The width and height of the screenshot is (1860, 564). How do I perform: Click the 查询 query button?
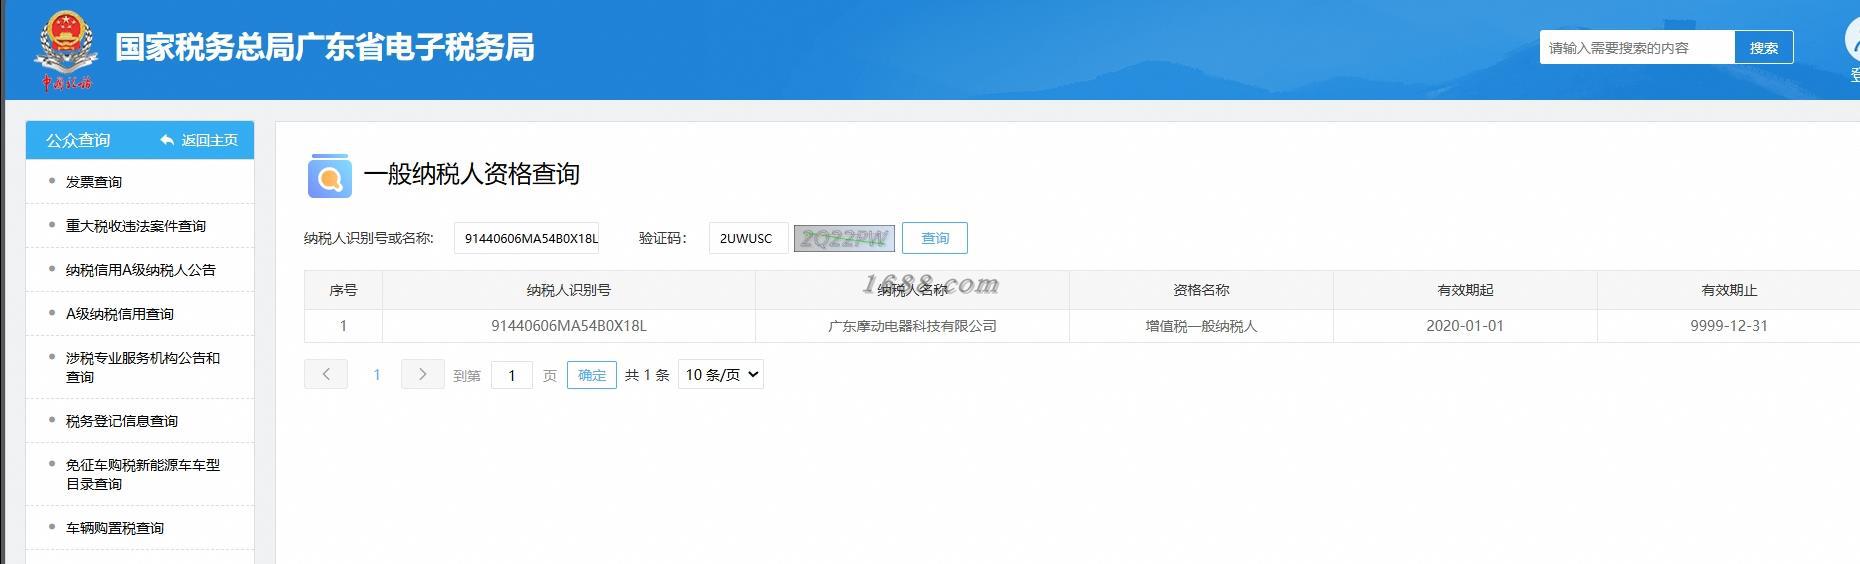(935, 238)
